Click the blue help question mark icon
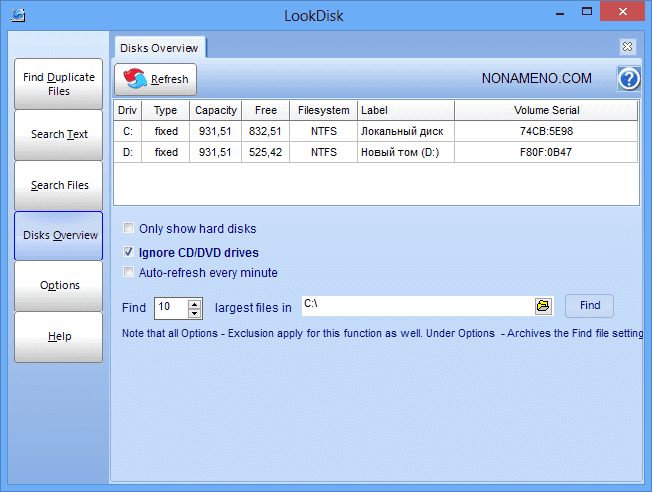Screen dimensions: 652x492 click(628, 79)
